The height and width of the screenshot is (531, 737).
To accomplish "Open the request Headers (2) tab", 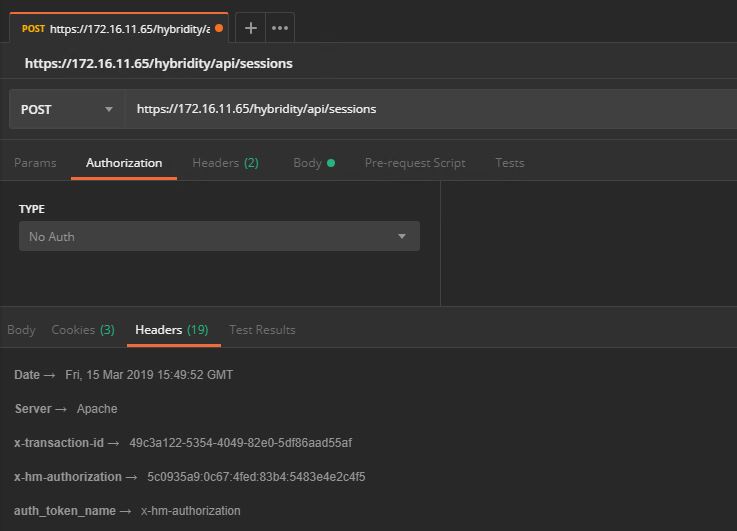I will pyautogui.click(x=225, y=163).
